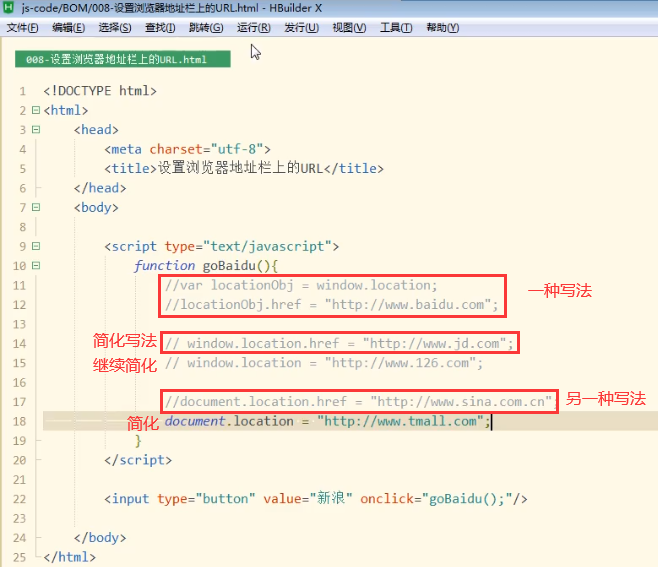This screenshot has height=567, width=658.
Task: Select the 008-设置浏览器地址栏上的URL.html tab
Action: pos(123,59)
